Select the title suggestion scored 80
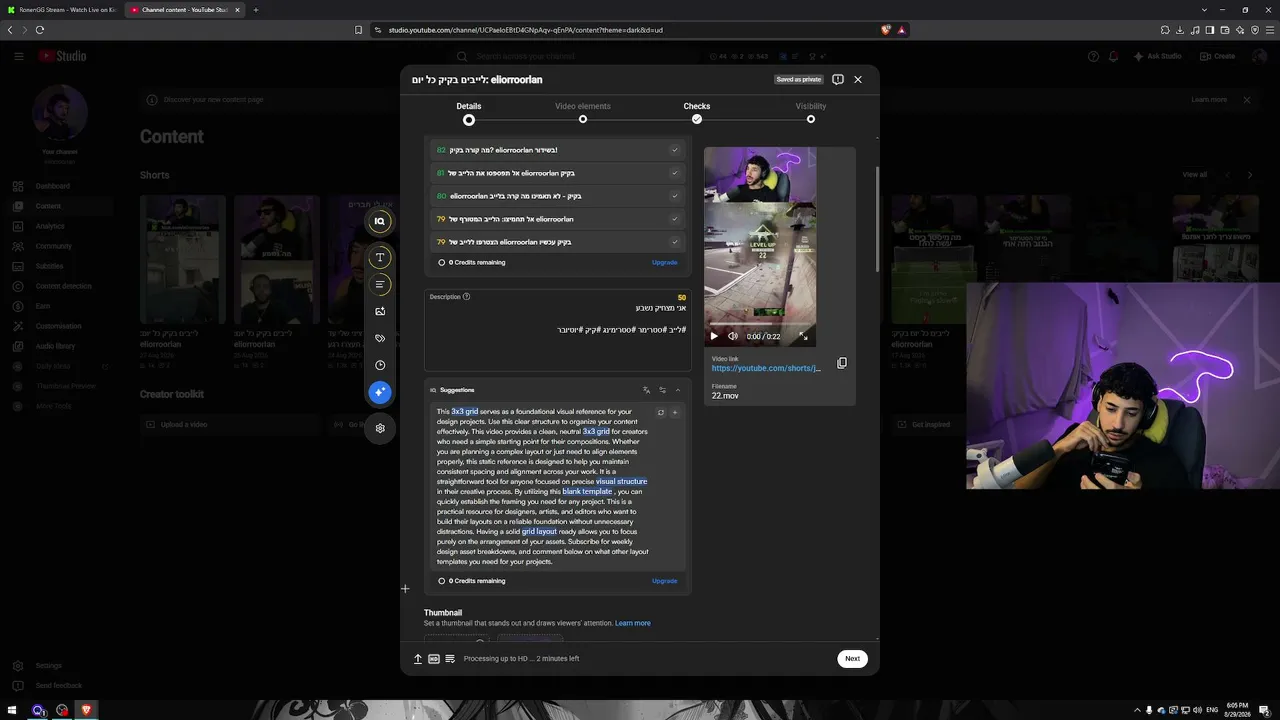 pyautogui.click(x=558, y=196)
